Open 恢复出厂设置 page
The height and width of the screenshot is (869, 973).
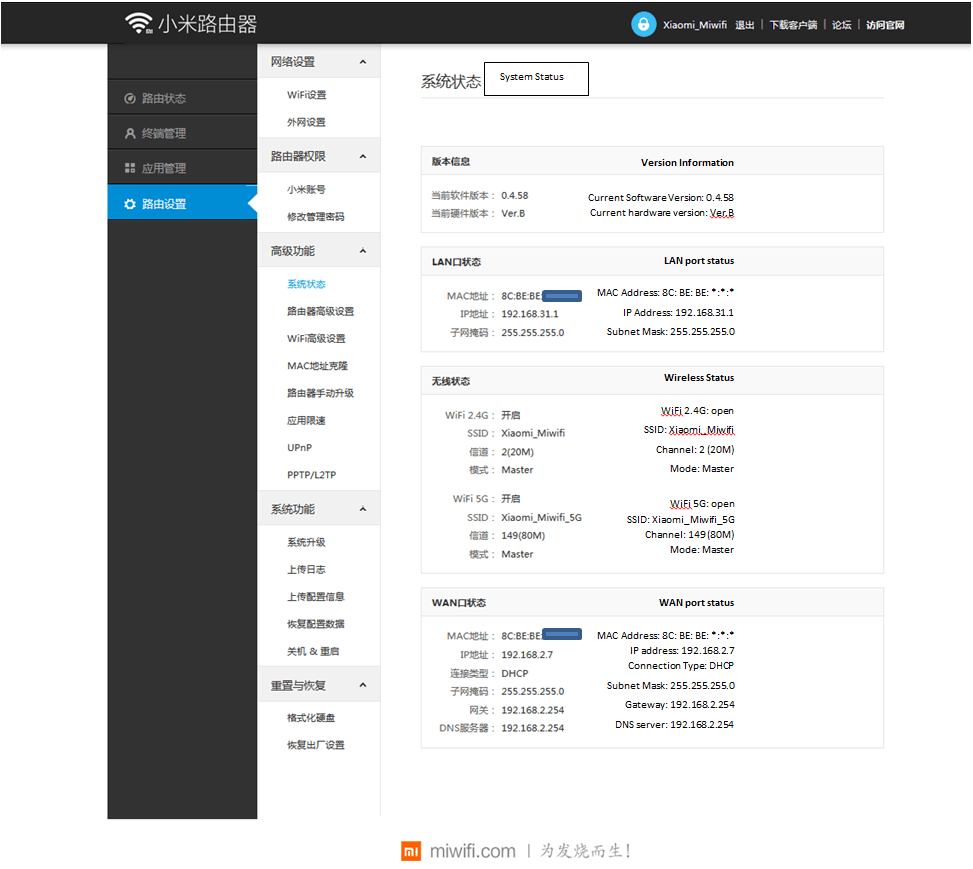pyautogui.click(x=316, y=745)
